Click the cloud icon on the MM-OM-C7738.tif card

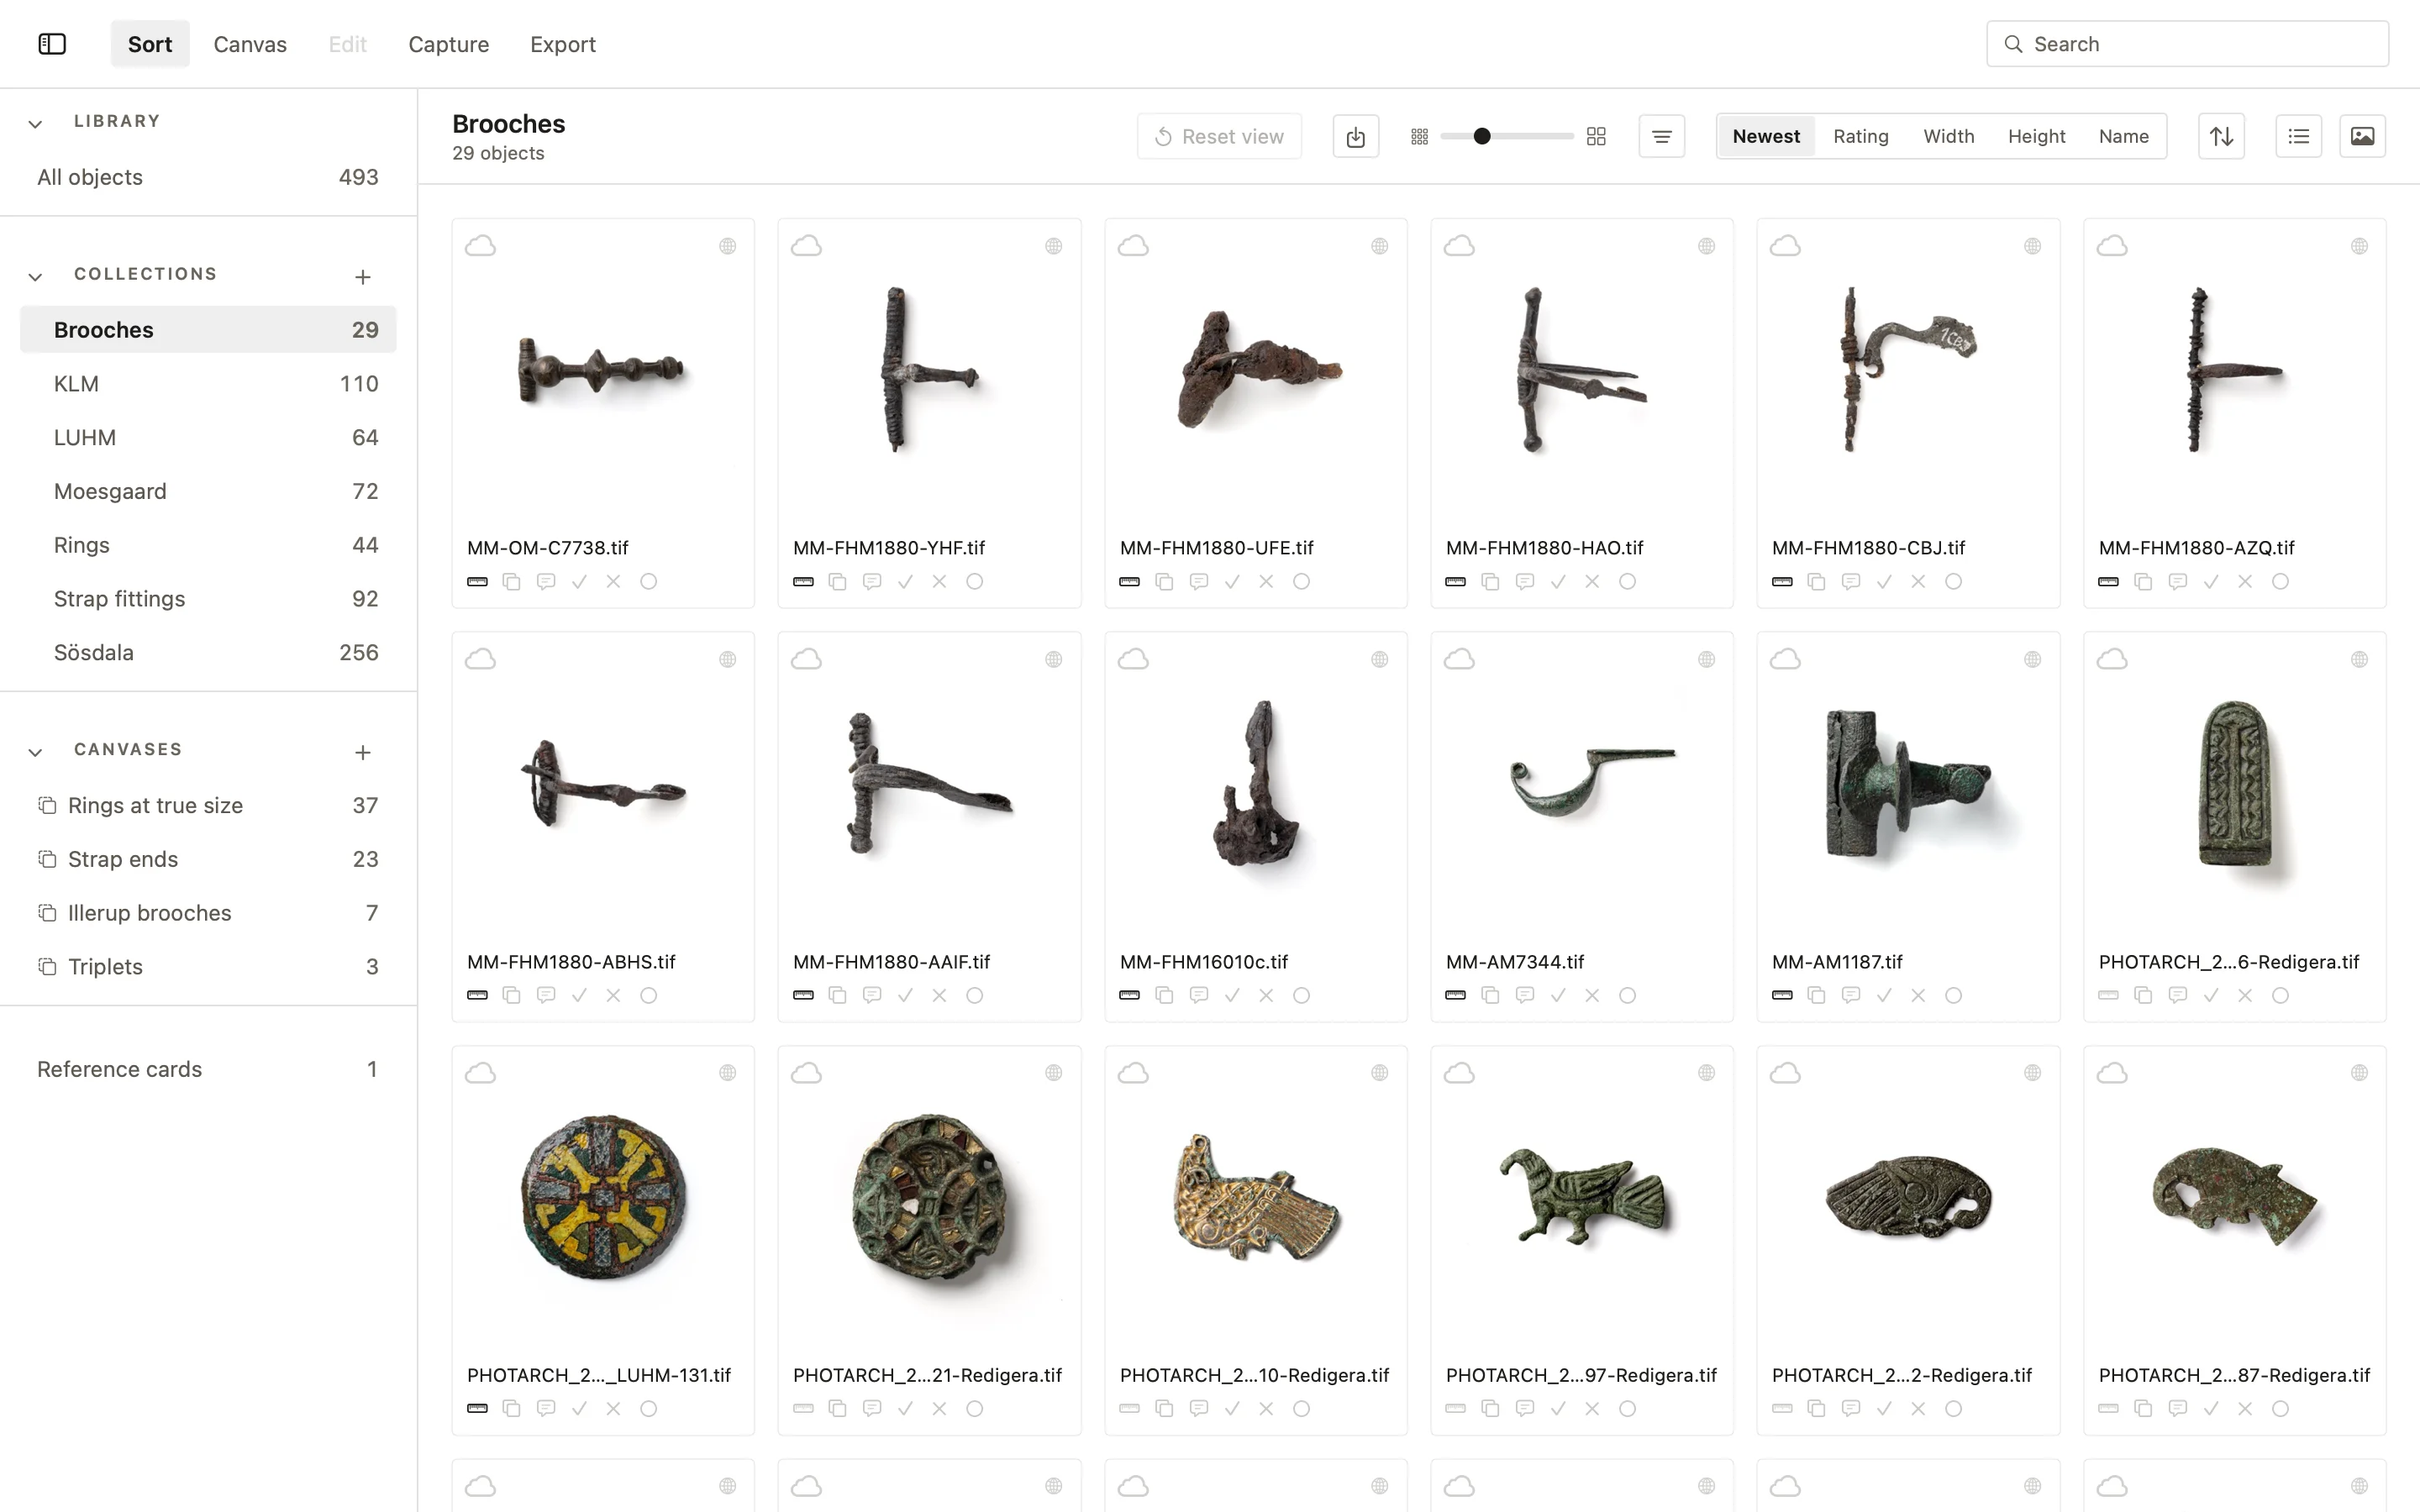click(480, 246)
